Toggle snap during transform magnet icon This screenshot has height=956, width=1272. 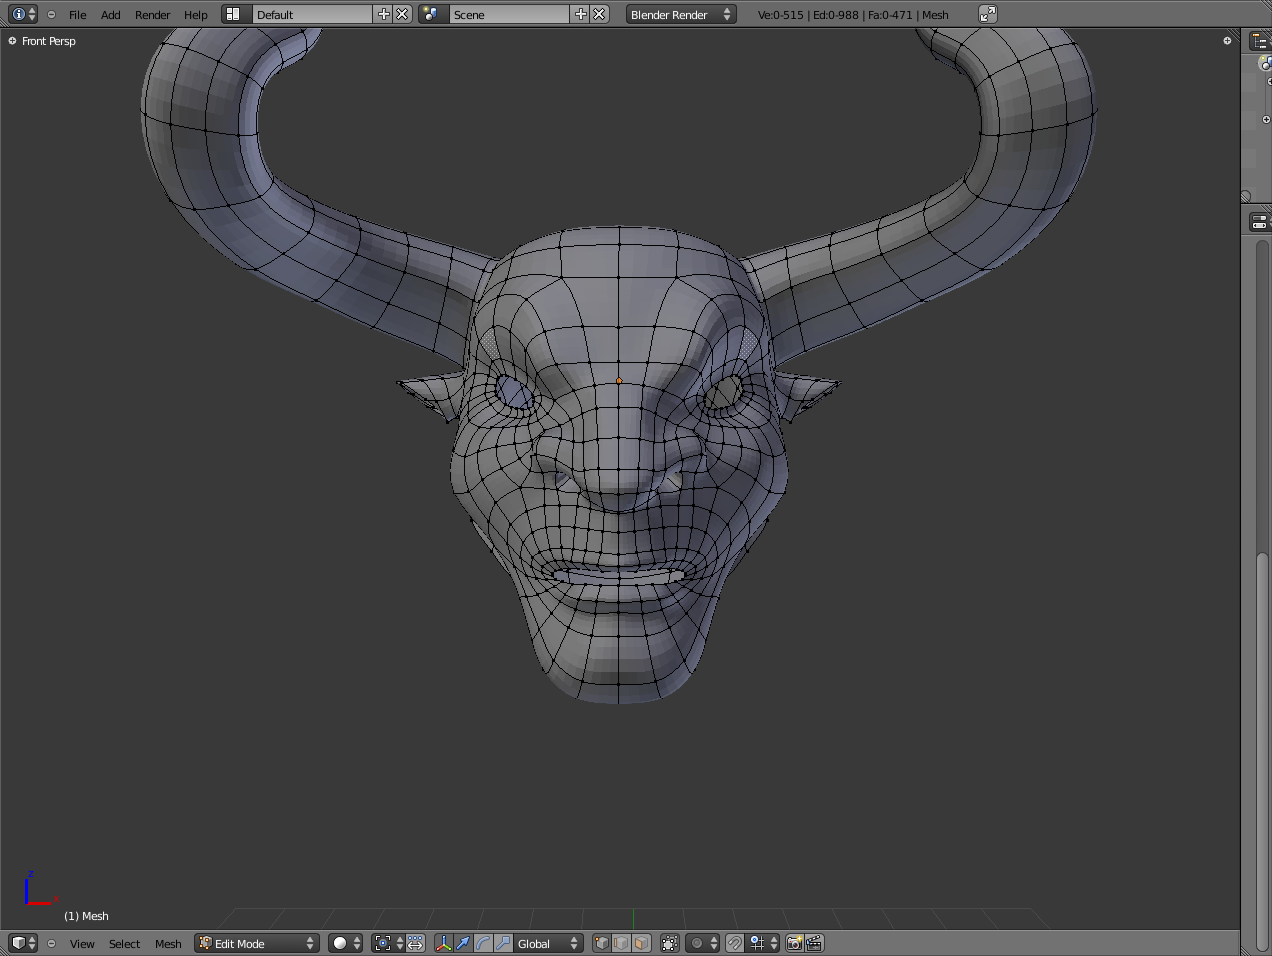[735, 943]
